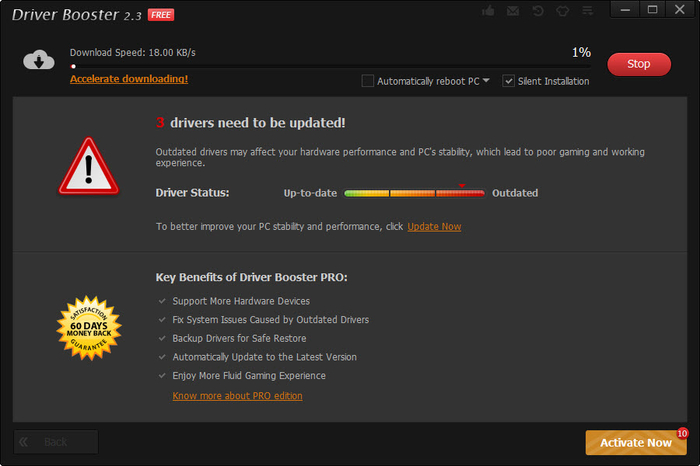Viewport: 700px width, 466px height.
Task: Expand the Automatically reboot PC dropdown arrow
Action: point(486,80)
